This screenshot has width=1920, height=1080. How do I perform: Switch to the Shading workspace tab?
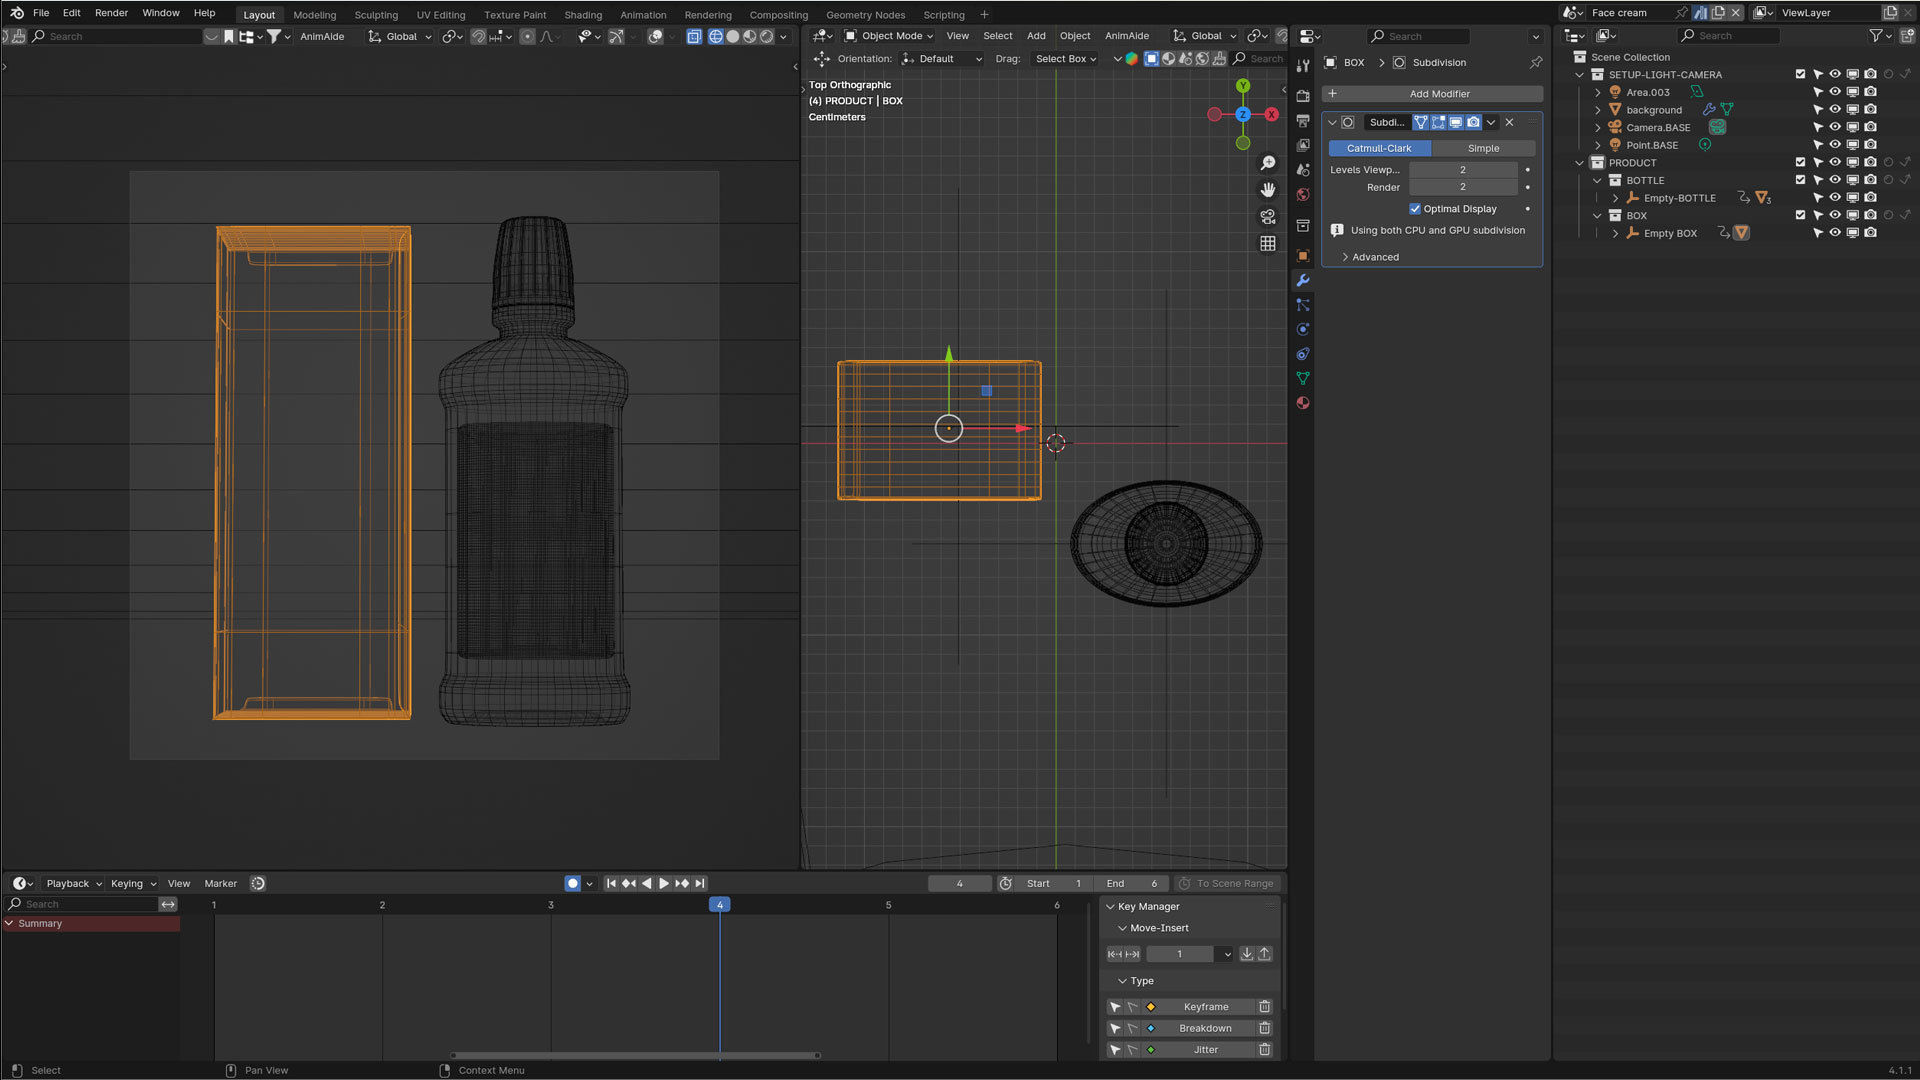click(x=583, y=15)
